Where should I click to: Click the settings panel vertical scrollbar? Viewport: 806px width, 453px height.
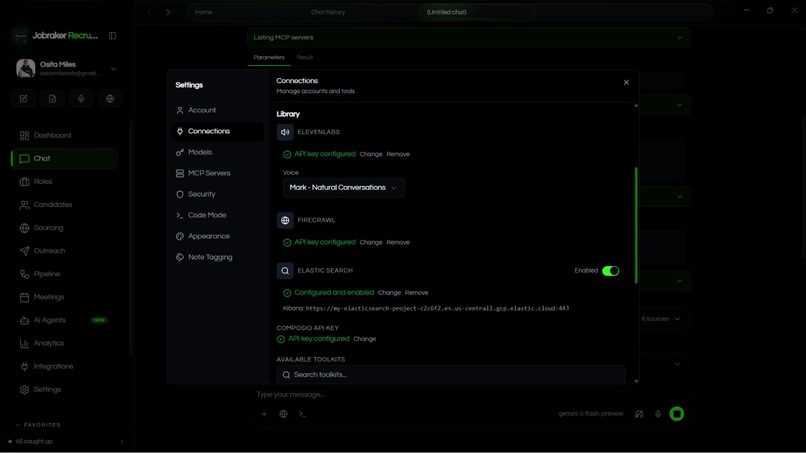(636, 225)
